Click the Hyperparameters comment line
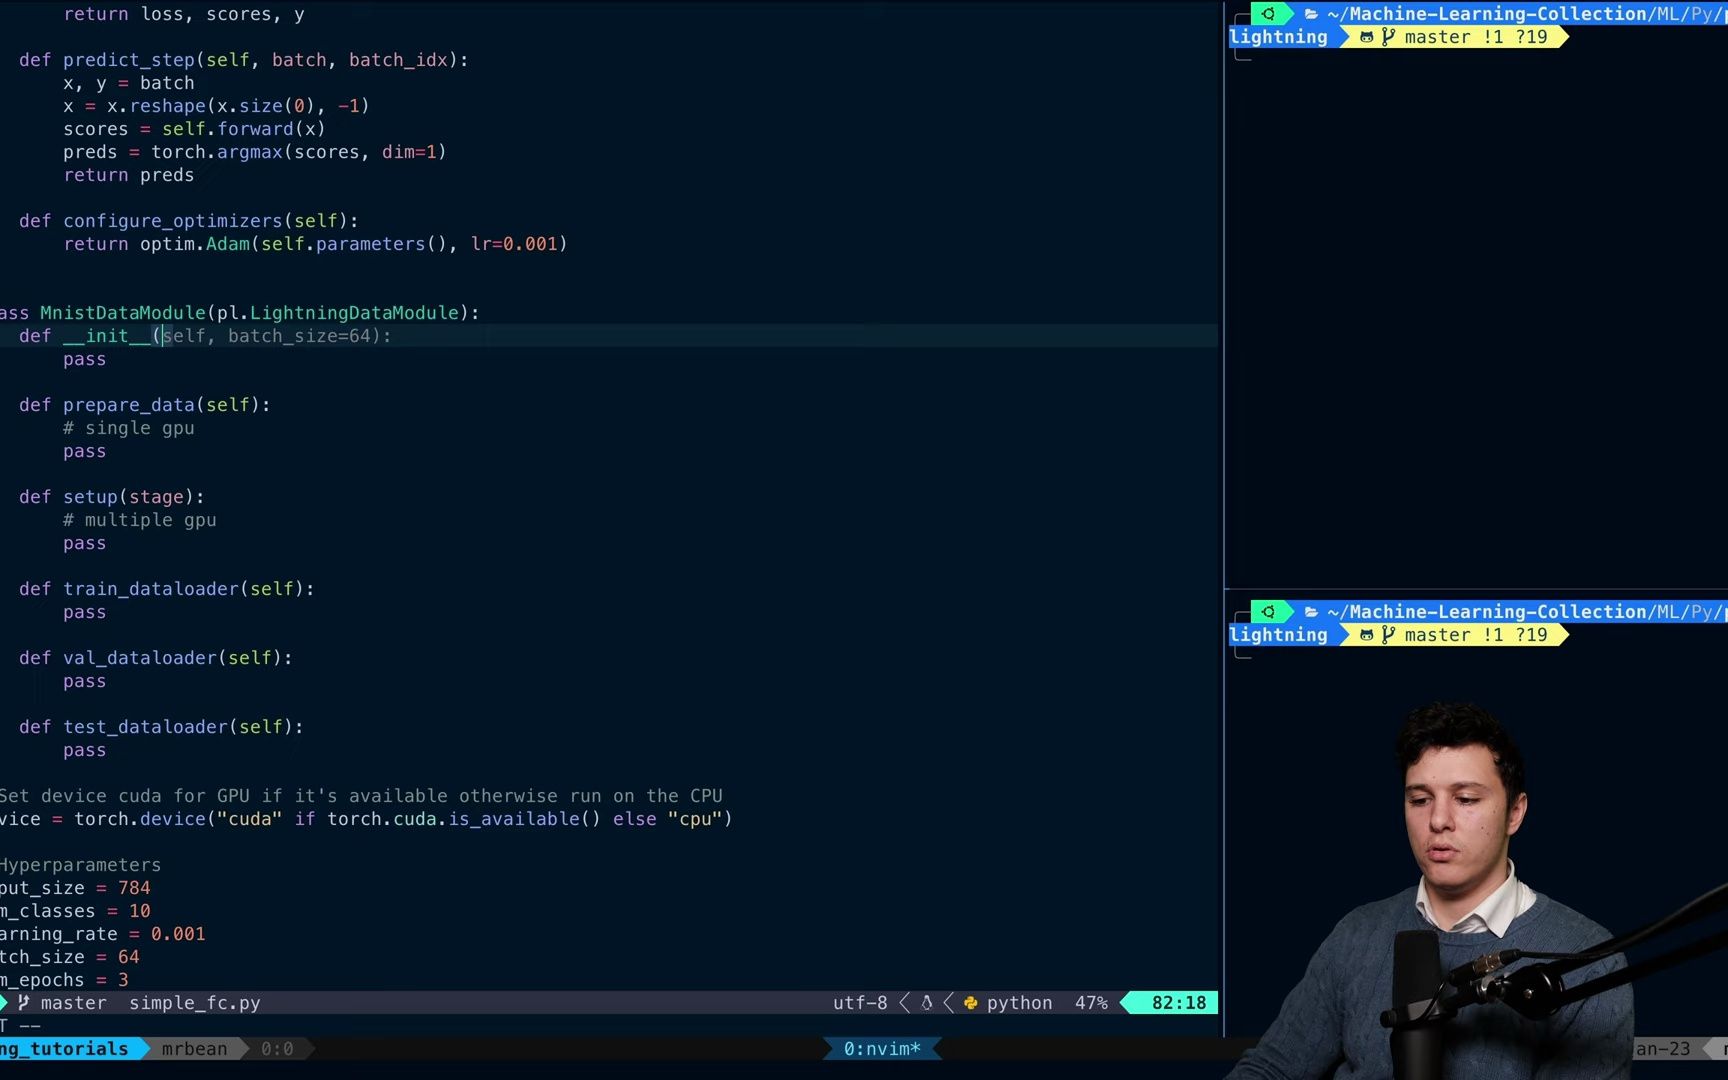1728x1080 pixels. click(x=80, y=865)
